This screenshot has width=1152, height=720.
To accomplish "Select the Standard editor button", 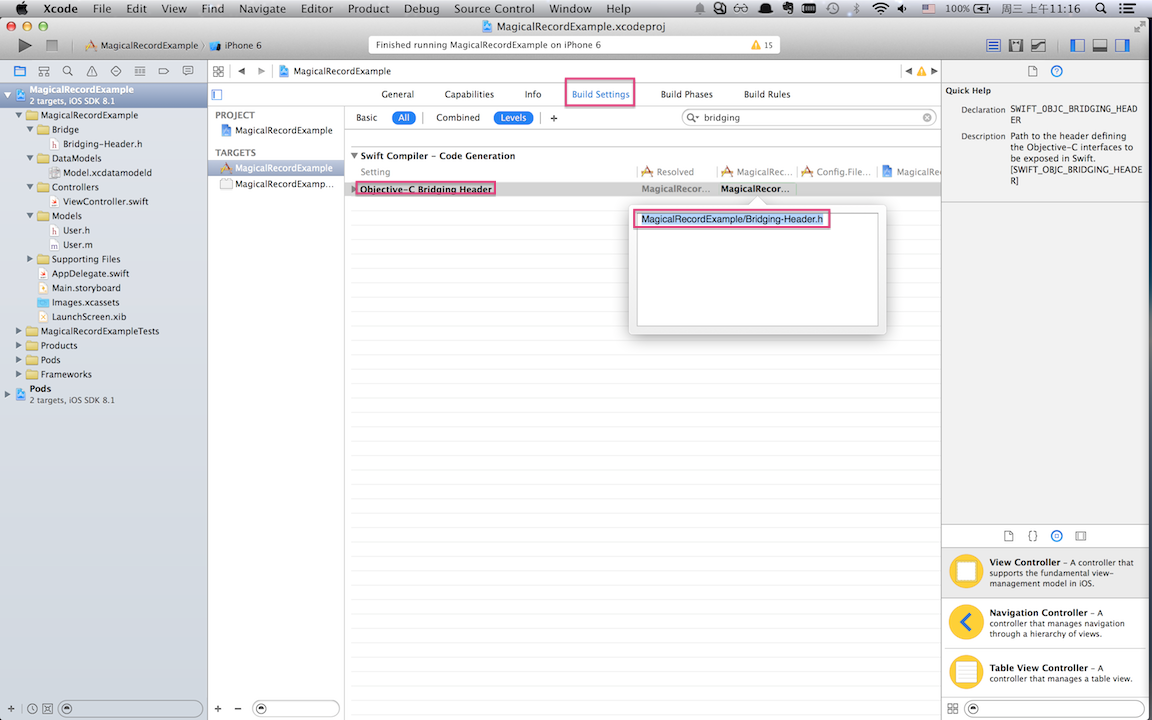I will 993,45.
